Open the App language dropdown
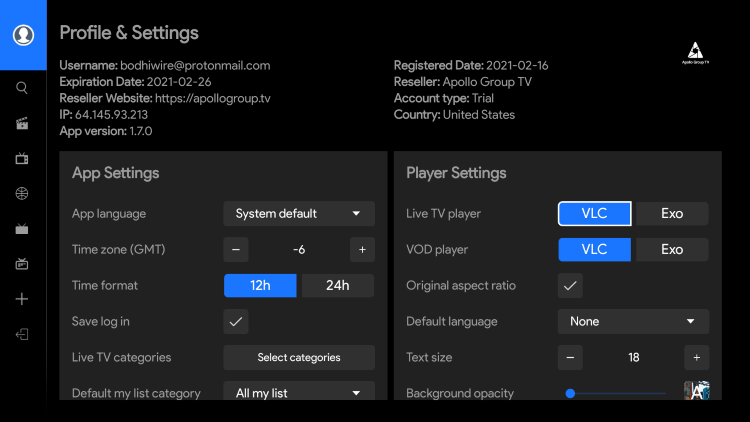The image size is (750, 422). [299, 213]
